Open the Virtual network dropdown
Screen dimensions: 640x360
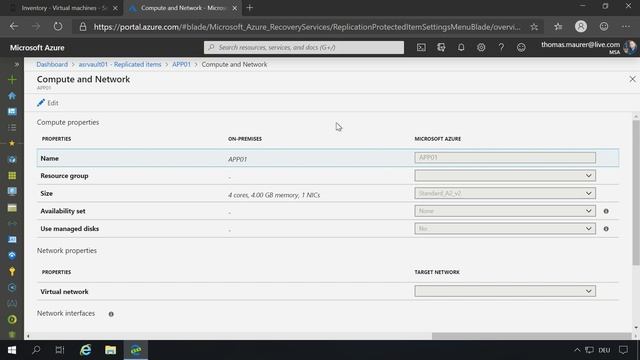[505, 291]
